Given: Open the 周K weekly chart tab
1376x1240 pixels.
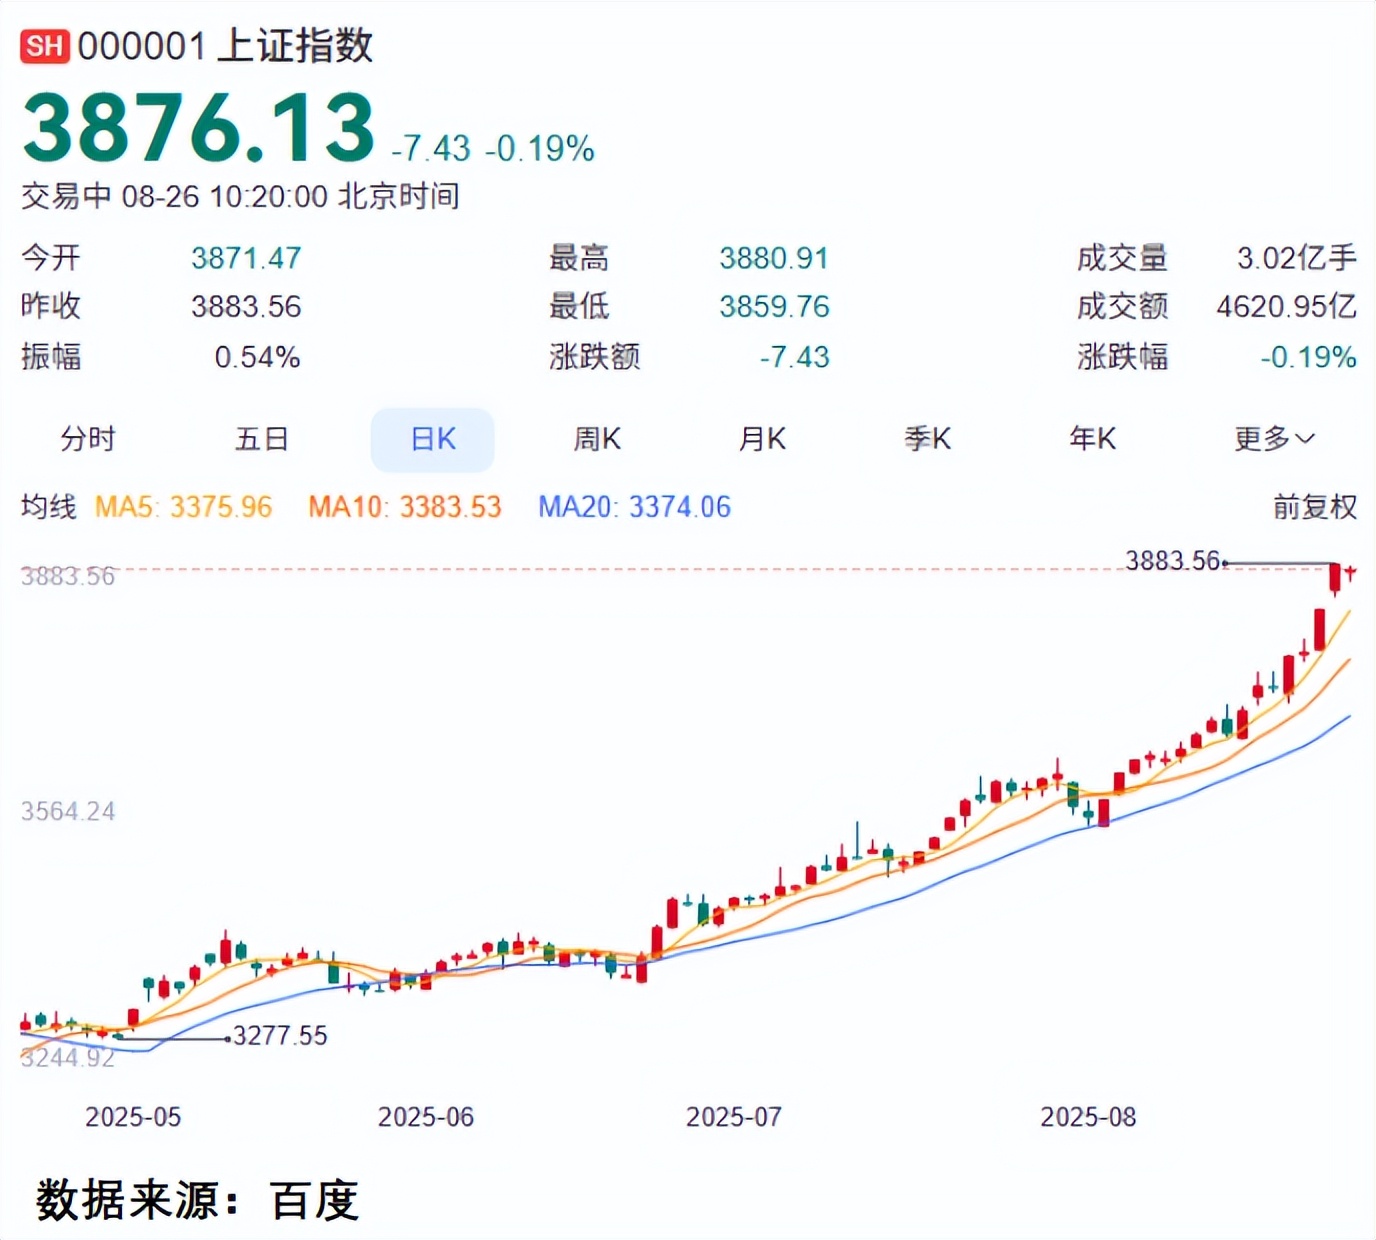Looking at the screenshot, I should click(597, 439).
